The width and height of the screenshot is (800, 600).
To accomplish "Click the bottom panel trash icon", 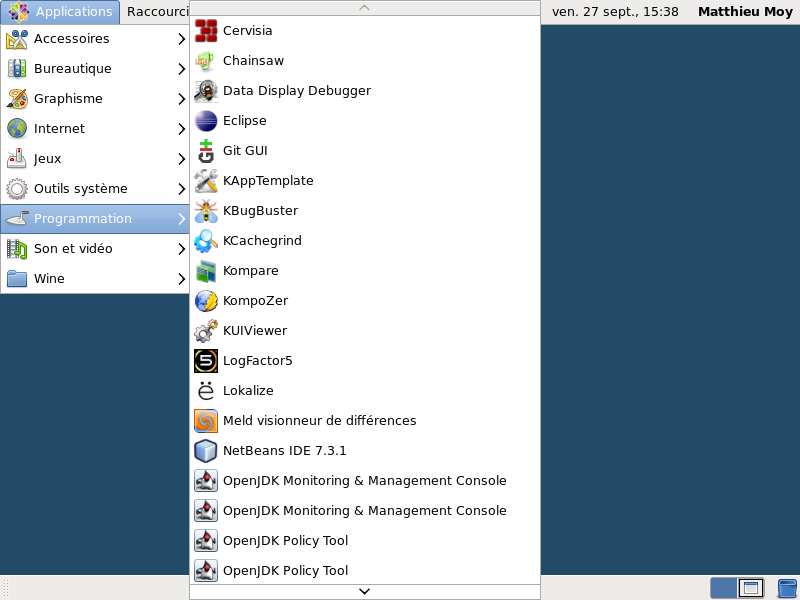I will [787, 589].
